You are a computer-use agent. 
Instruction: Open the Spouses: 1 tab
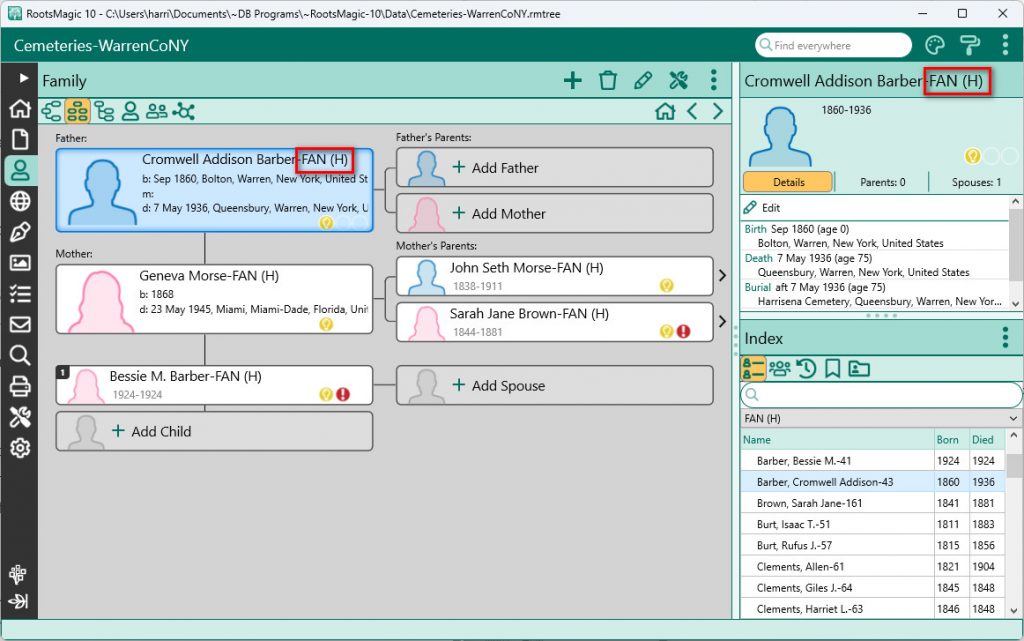coord(976,182)
